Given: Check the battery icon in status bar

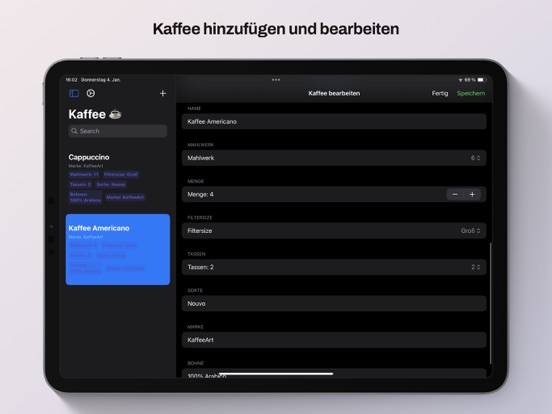Looking at the screenshot, I should (x=482, y=80).
